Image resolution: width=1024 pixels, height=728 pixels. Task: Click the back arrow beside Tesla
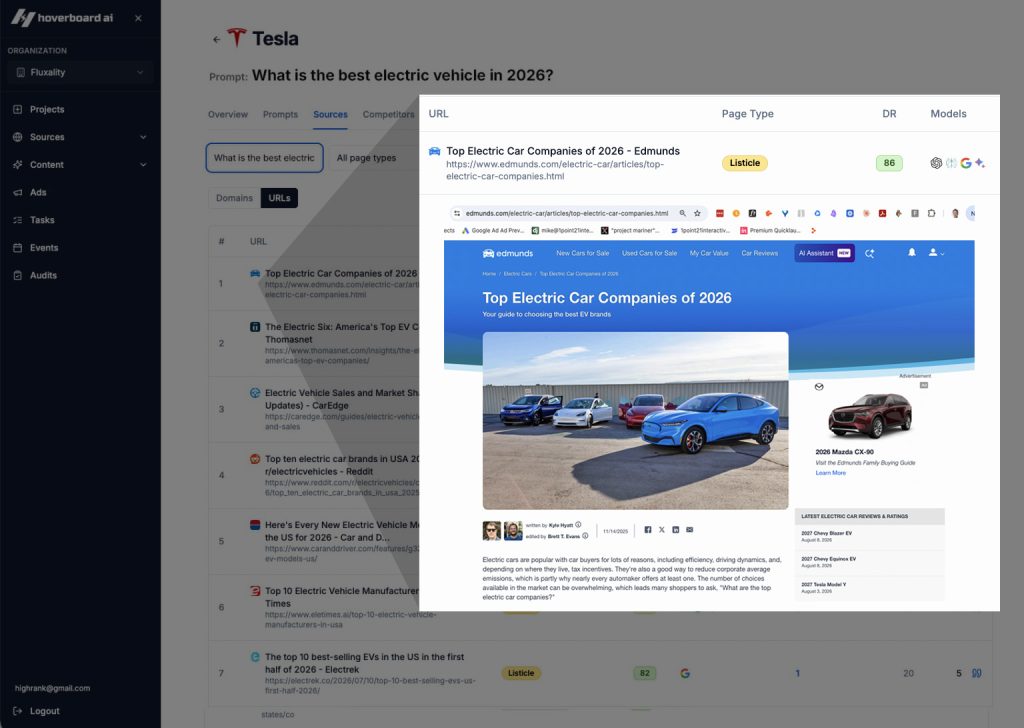click(x=216, y=39)
